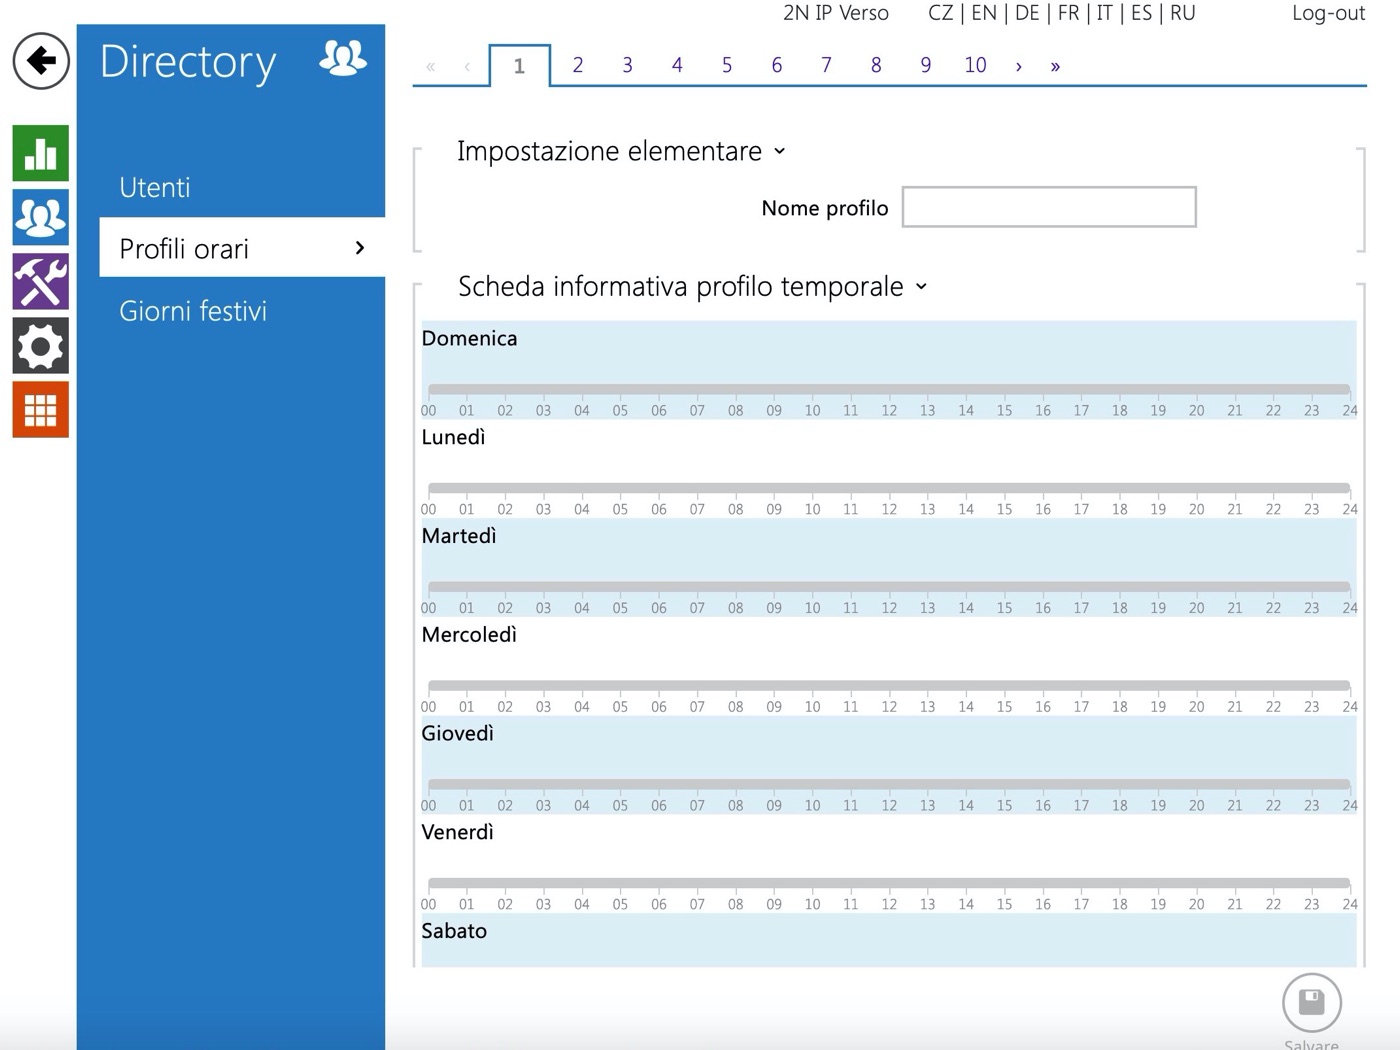Switch language to CZ
The height and width of the screenshot is (1050, 1400).
tap(941, 13)
